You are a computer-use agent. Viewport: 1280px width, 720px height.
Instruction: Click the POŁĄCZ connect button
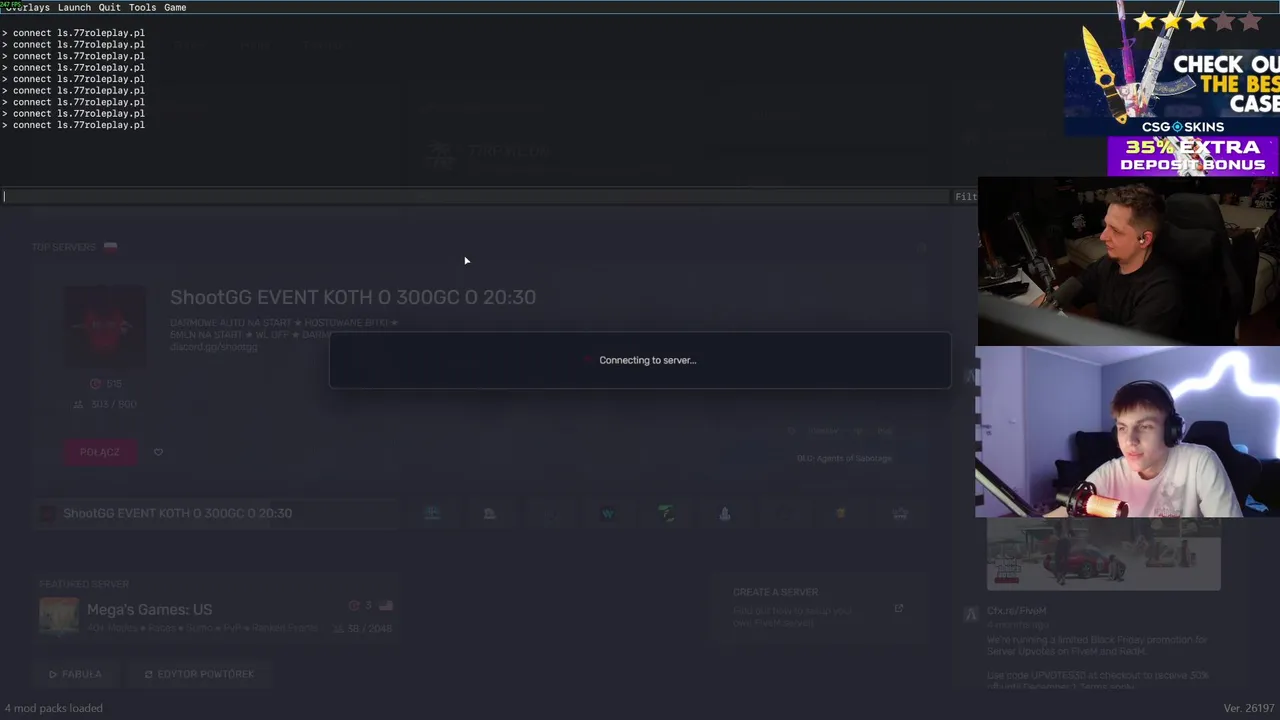(x=99, y=452)
